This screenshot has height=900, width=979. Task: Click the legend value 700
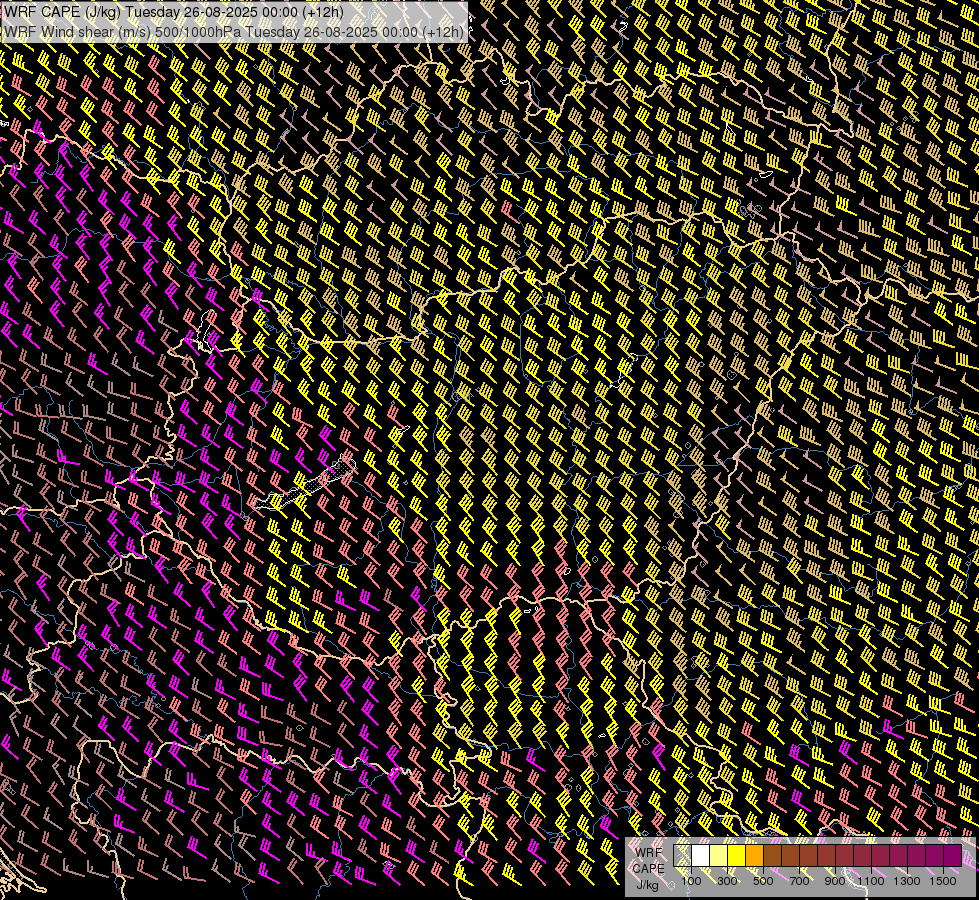(x=799, y=881)
